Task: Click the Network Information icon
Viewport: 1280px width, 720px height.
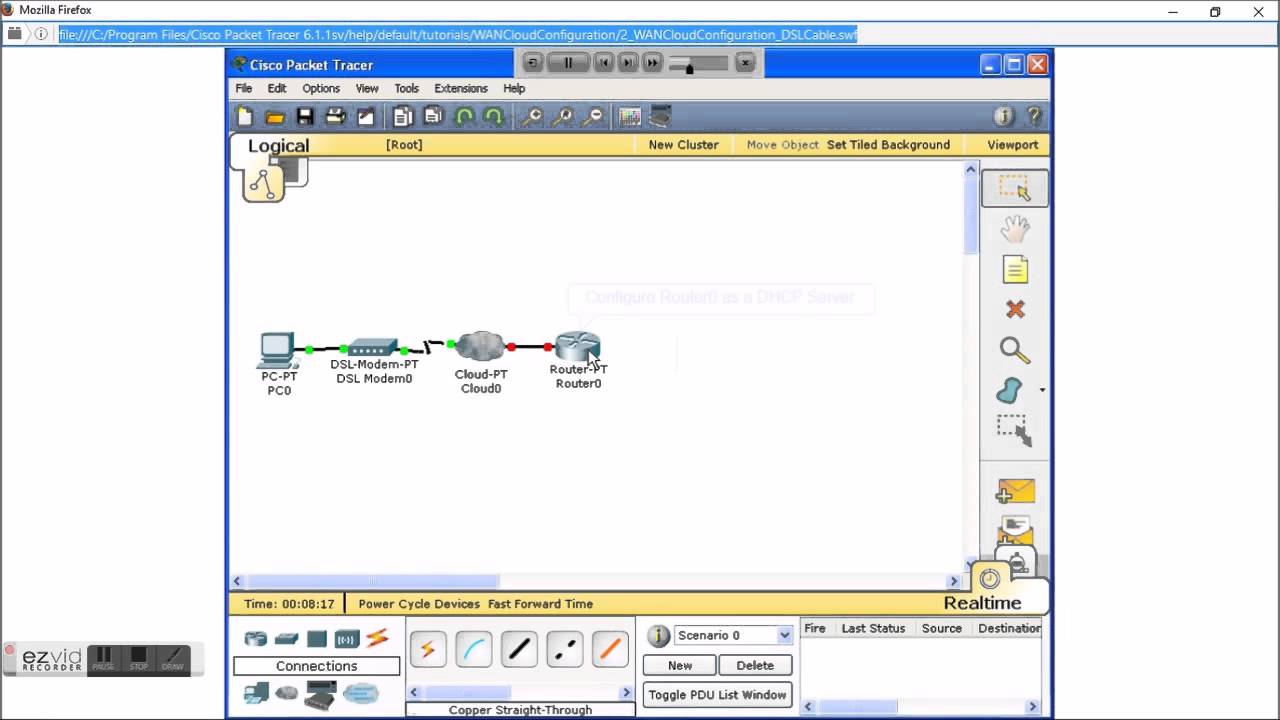Action: tap(1004, 117)
